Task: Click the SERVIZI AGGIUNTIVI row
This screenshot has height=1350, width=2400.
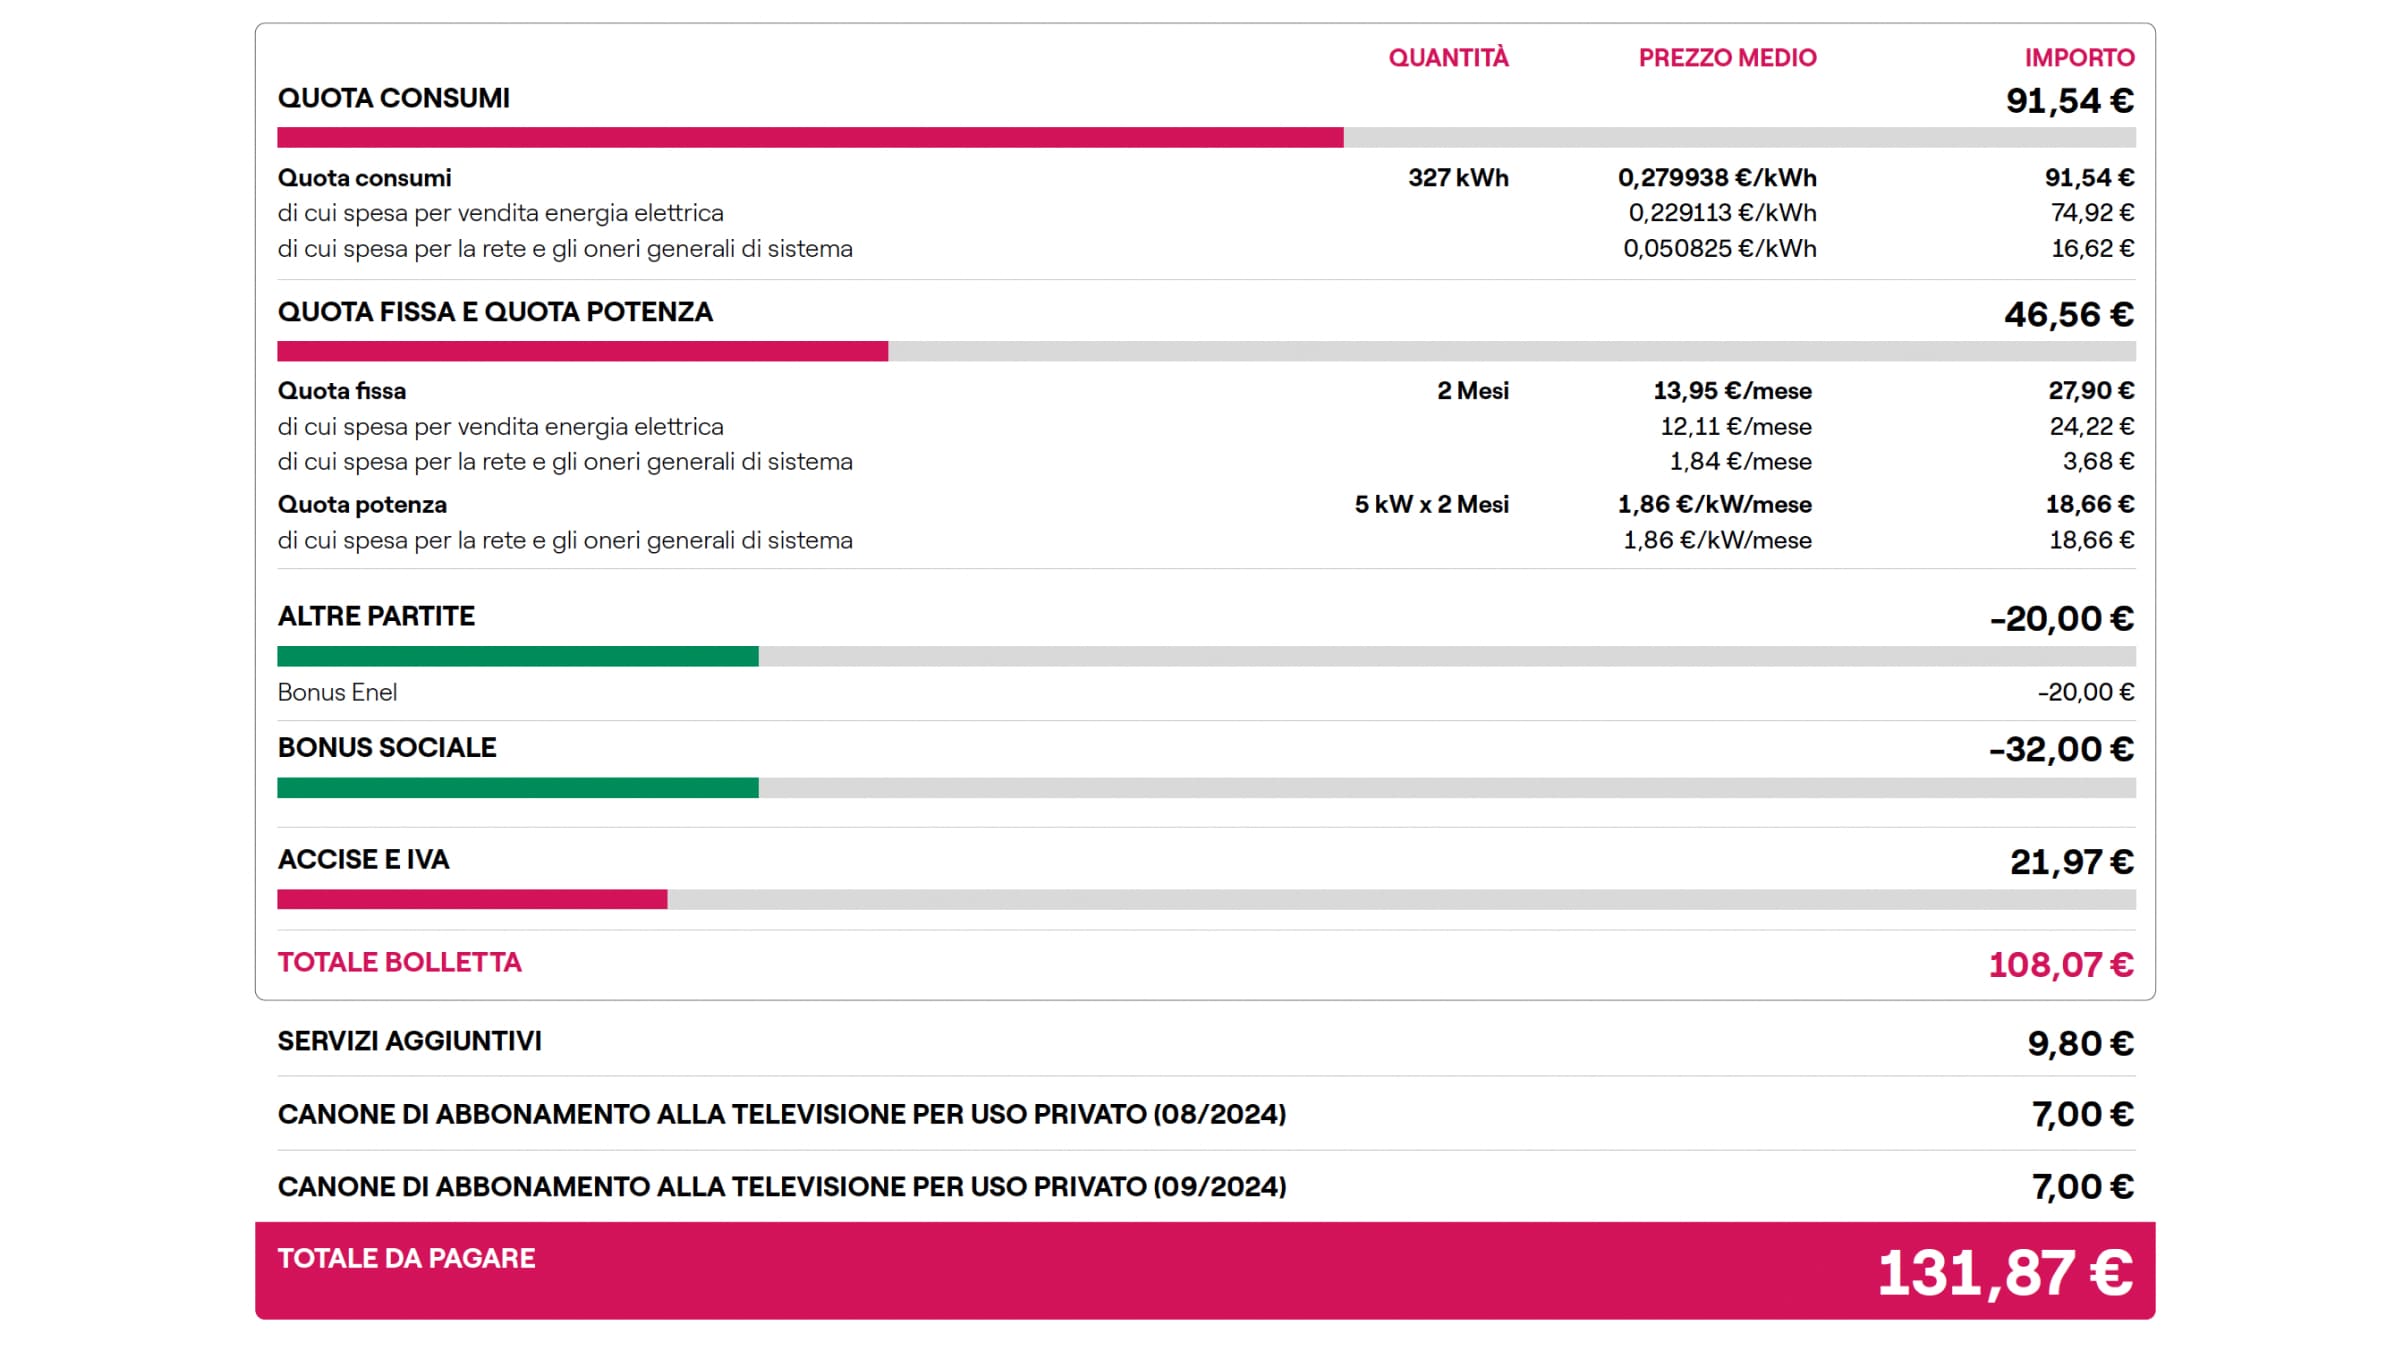Action: coord(409,1041)
